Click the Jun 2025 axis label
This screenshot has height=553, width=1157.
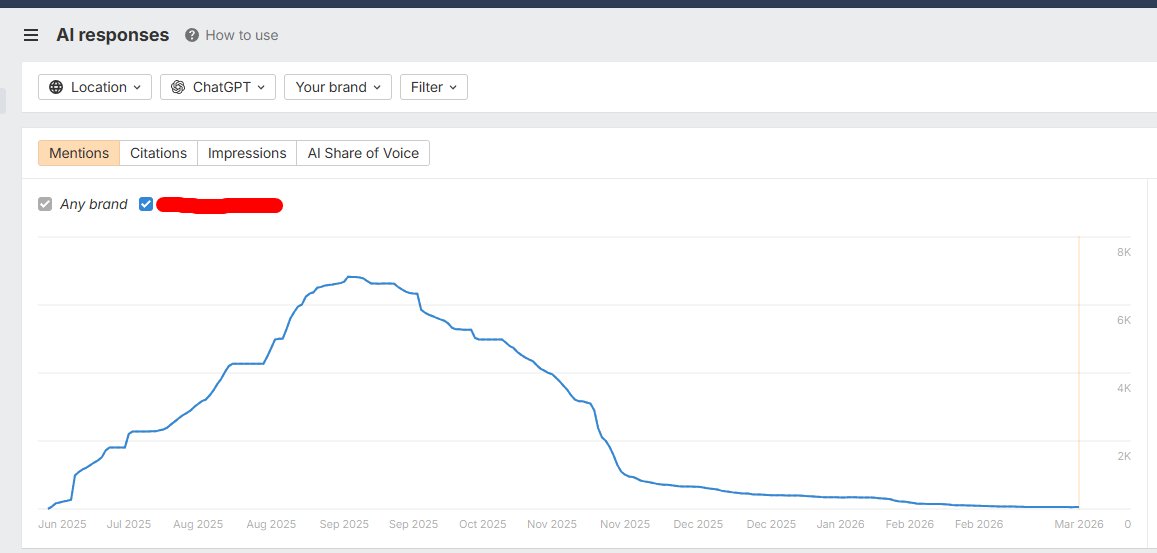[x=63, y=524]
